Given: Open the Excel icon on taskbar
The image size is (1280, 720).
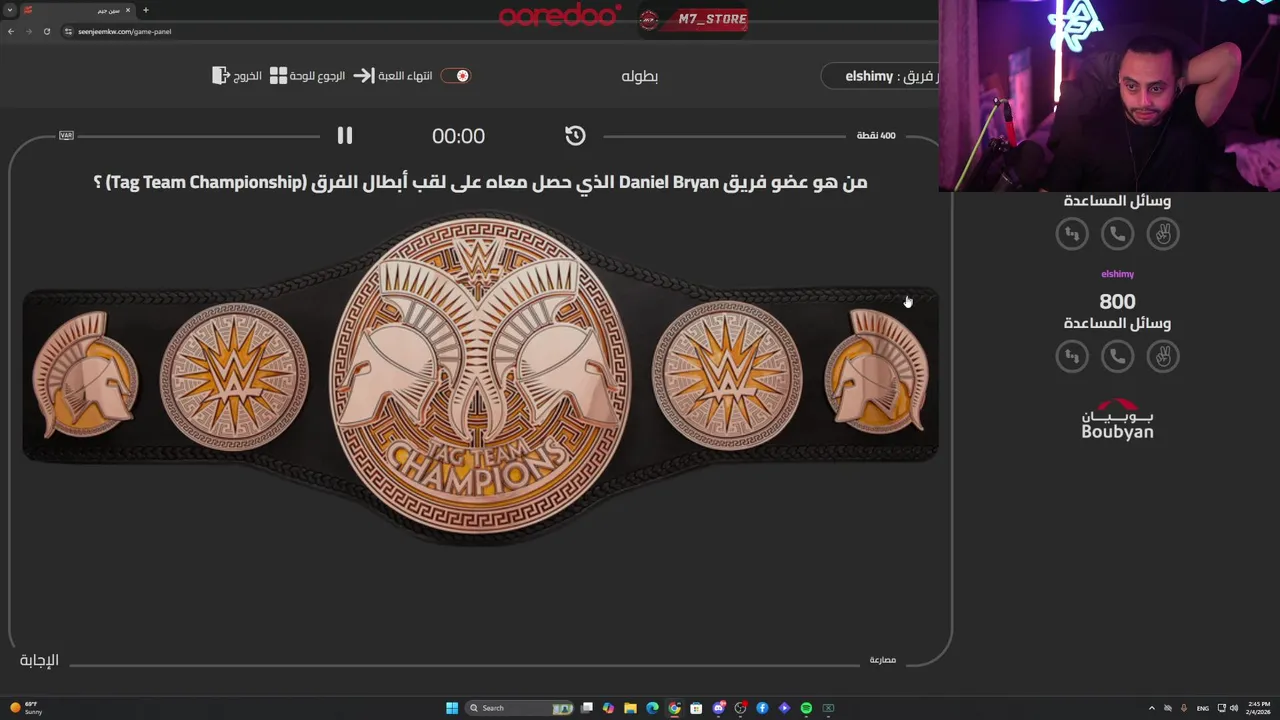Looking at the screenshot, I should tap(828, 708).
